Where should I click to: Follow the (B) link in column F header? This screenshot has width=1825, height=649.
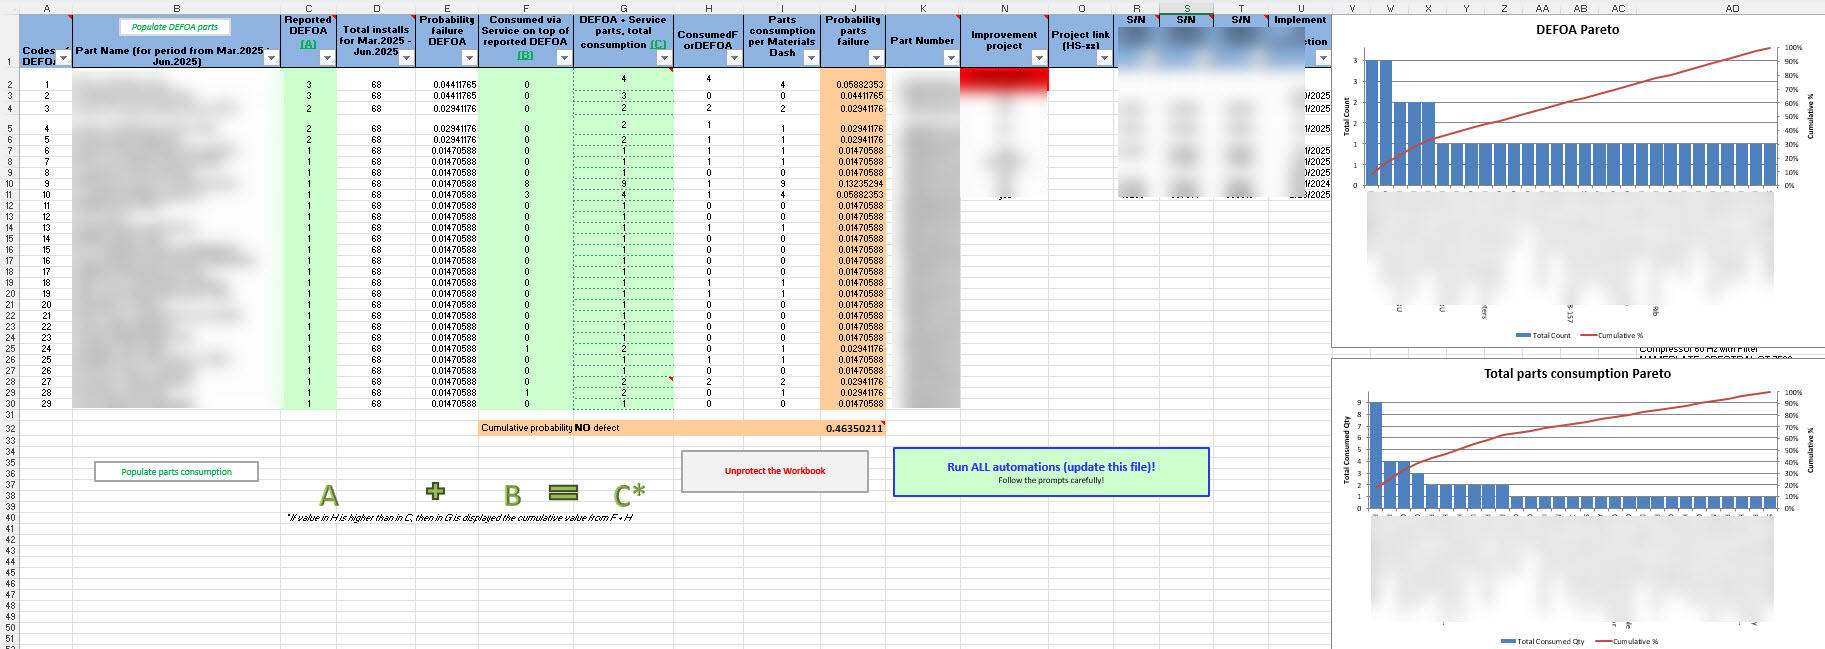pos(525,55)
